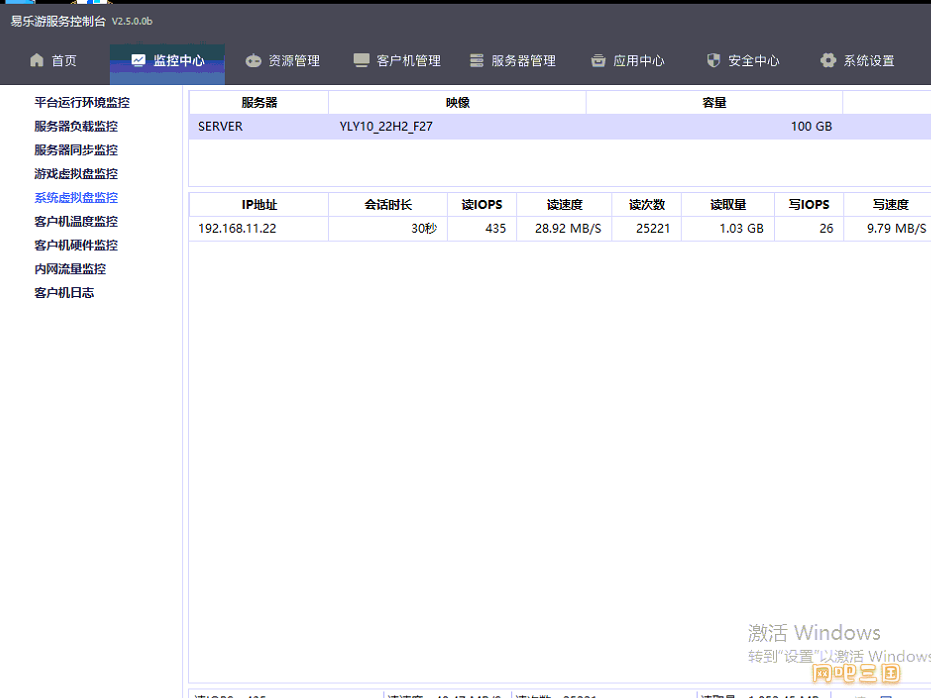Sort by 服务器 column header
The width and height of the screenshot is (931, 698).
(259, 103)
